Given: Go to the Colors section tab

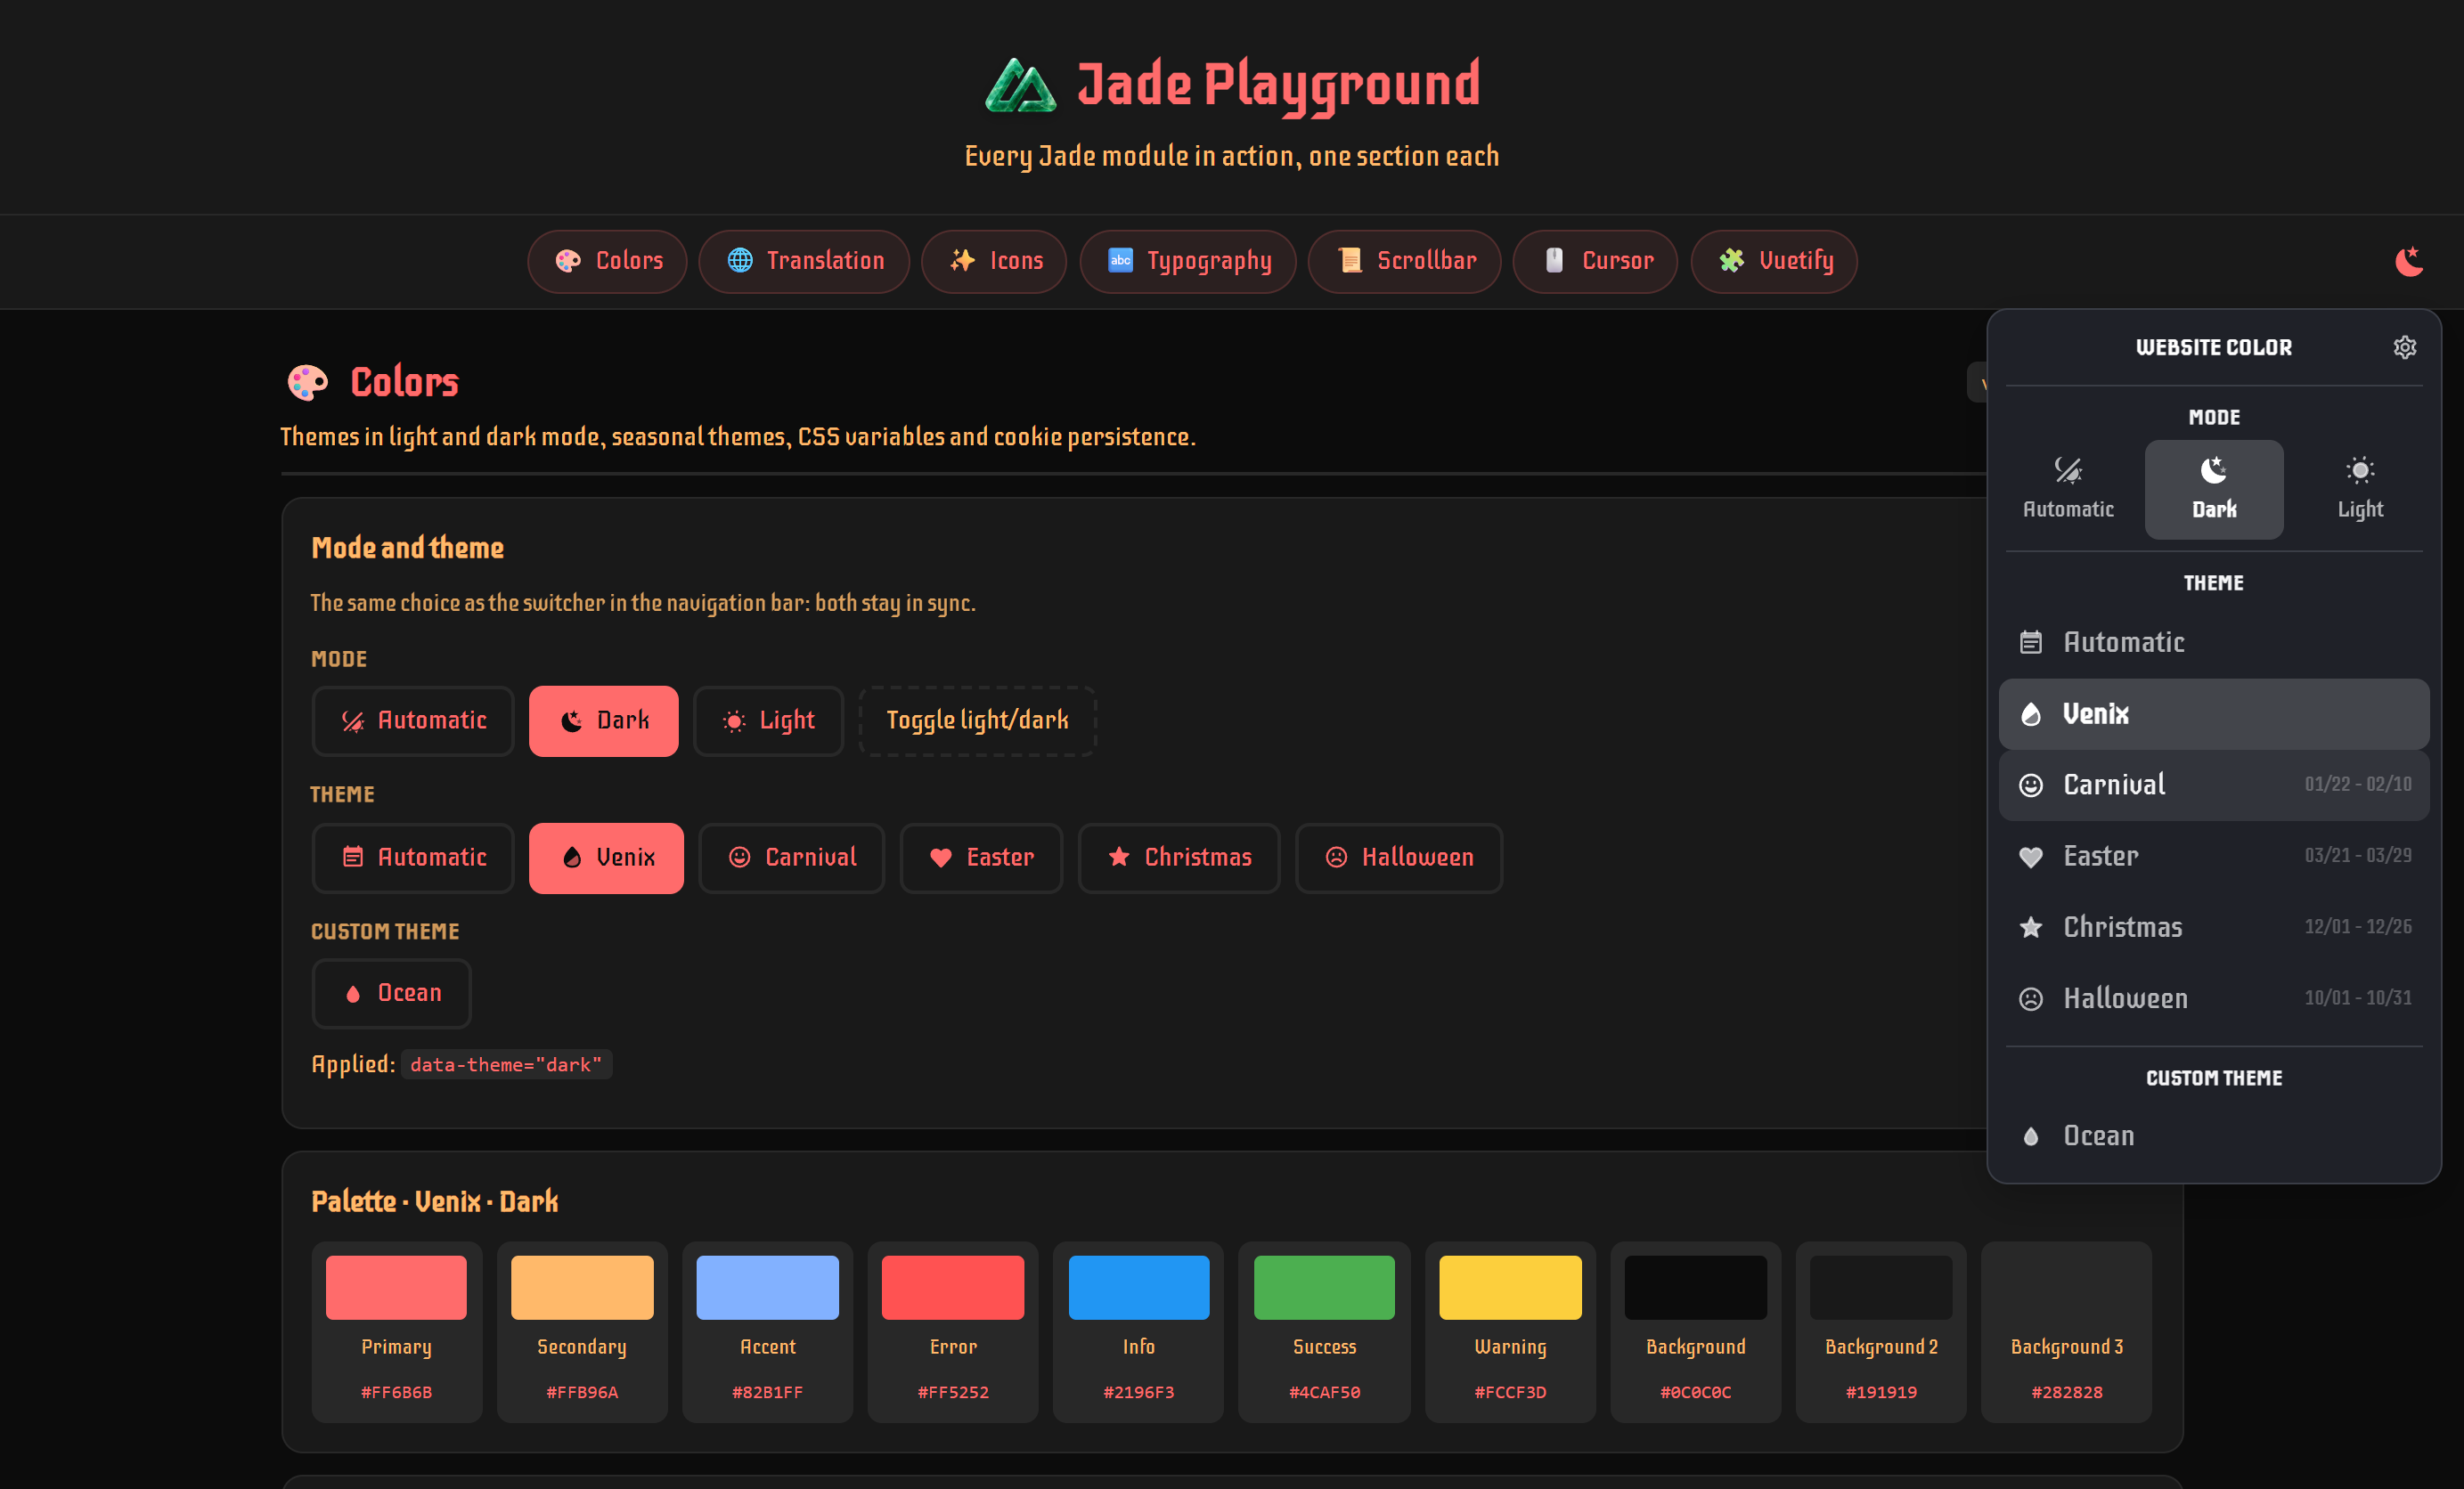Looking at the screenshot, I should 607,261.
